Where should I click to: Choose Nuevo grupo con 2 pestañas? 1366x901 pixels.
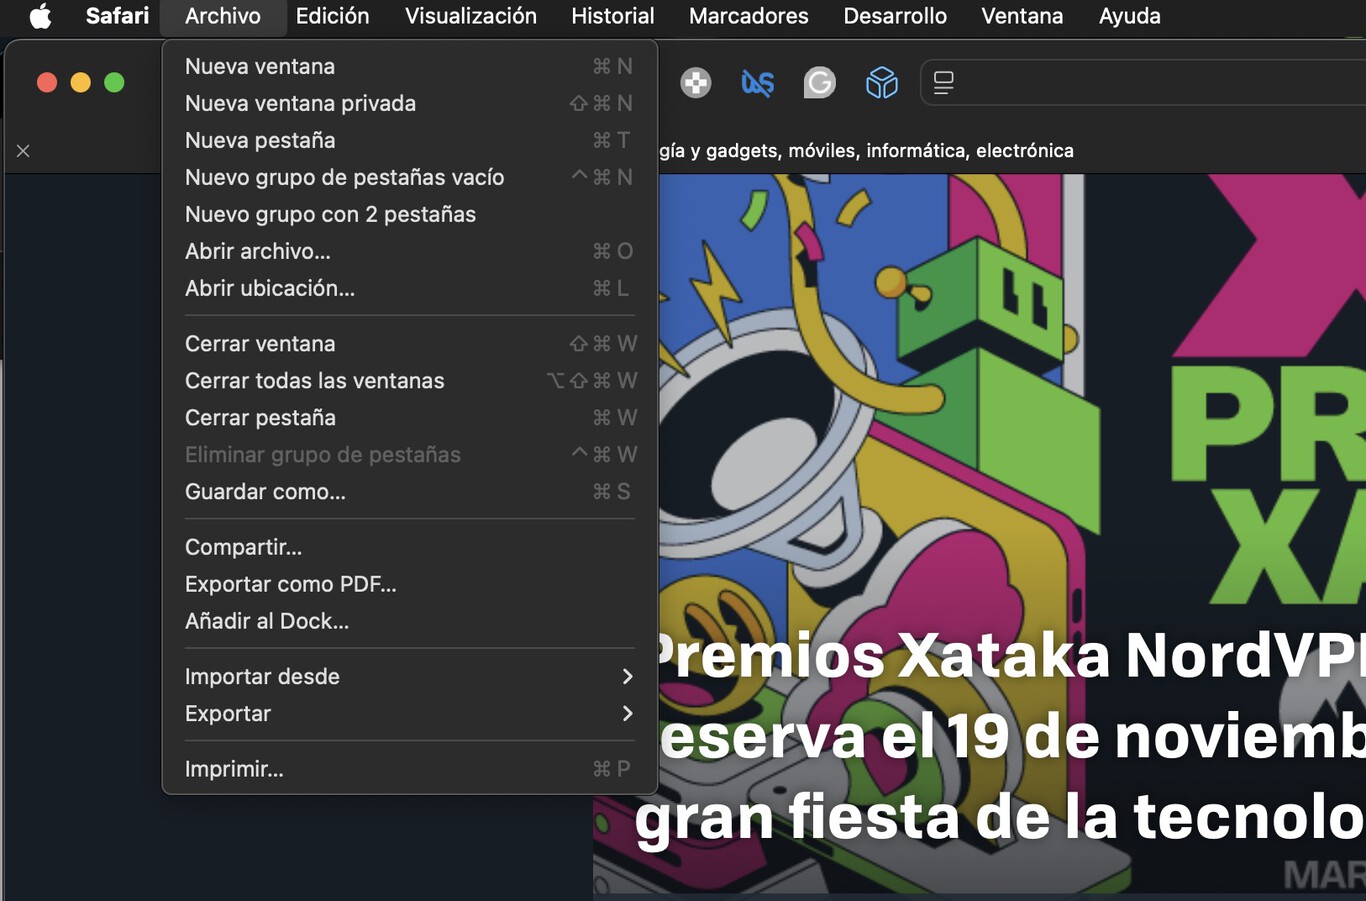409,214
